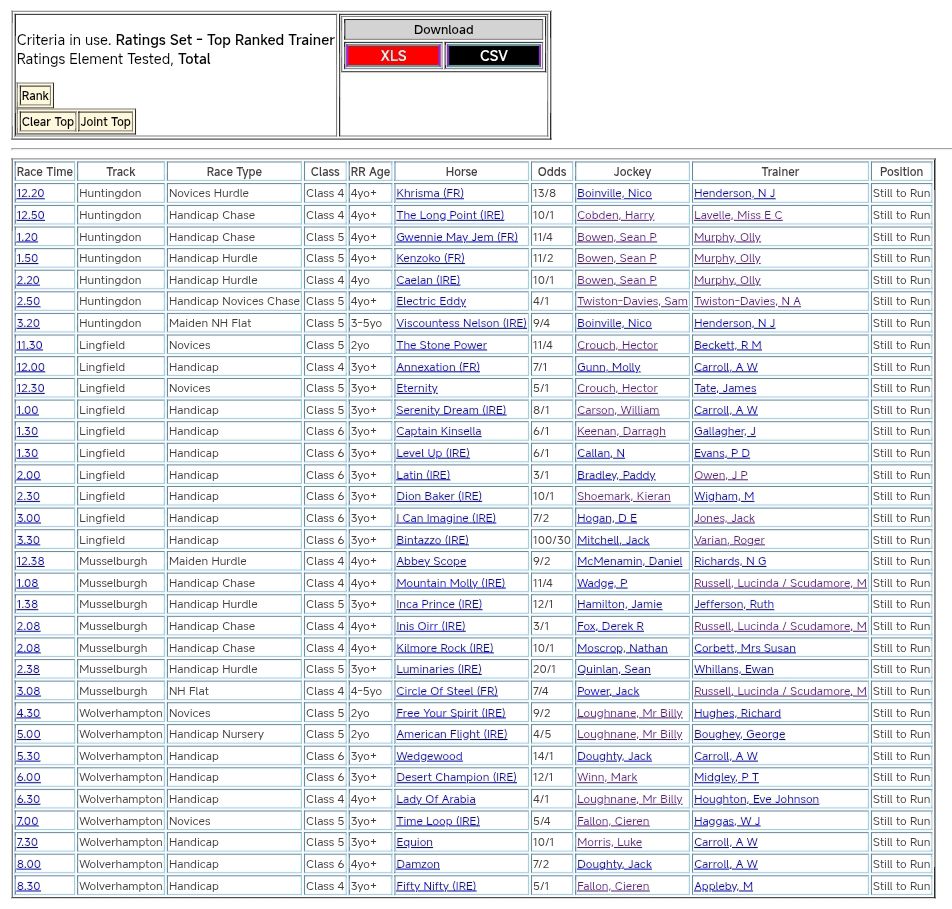The image size is (952, 909).
Task: Select horse Circle Of Steel (FR)
Action: [x=446, y=691]
